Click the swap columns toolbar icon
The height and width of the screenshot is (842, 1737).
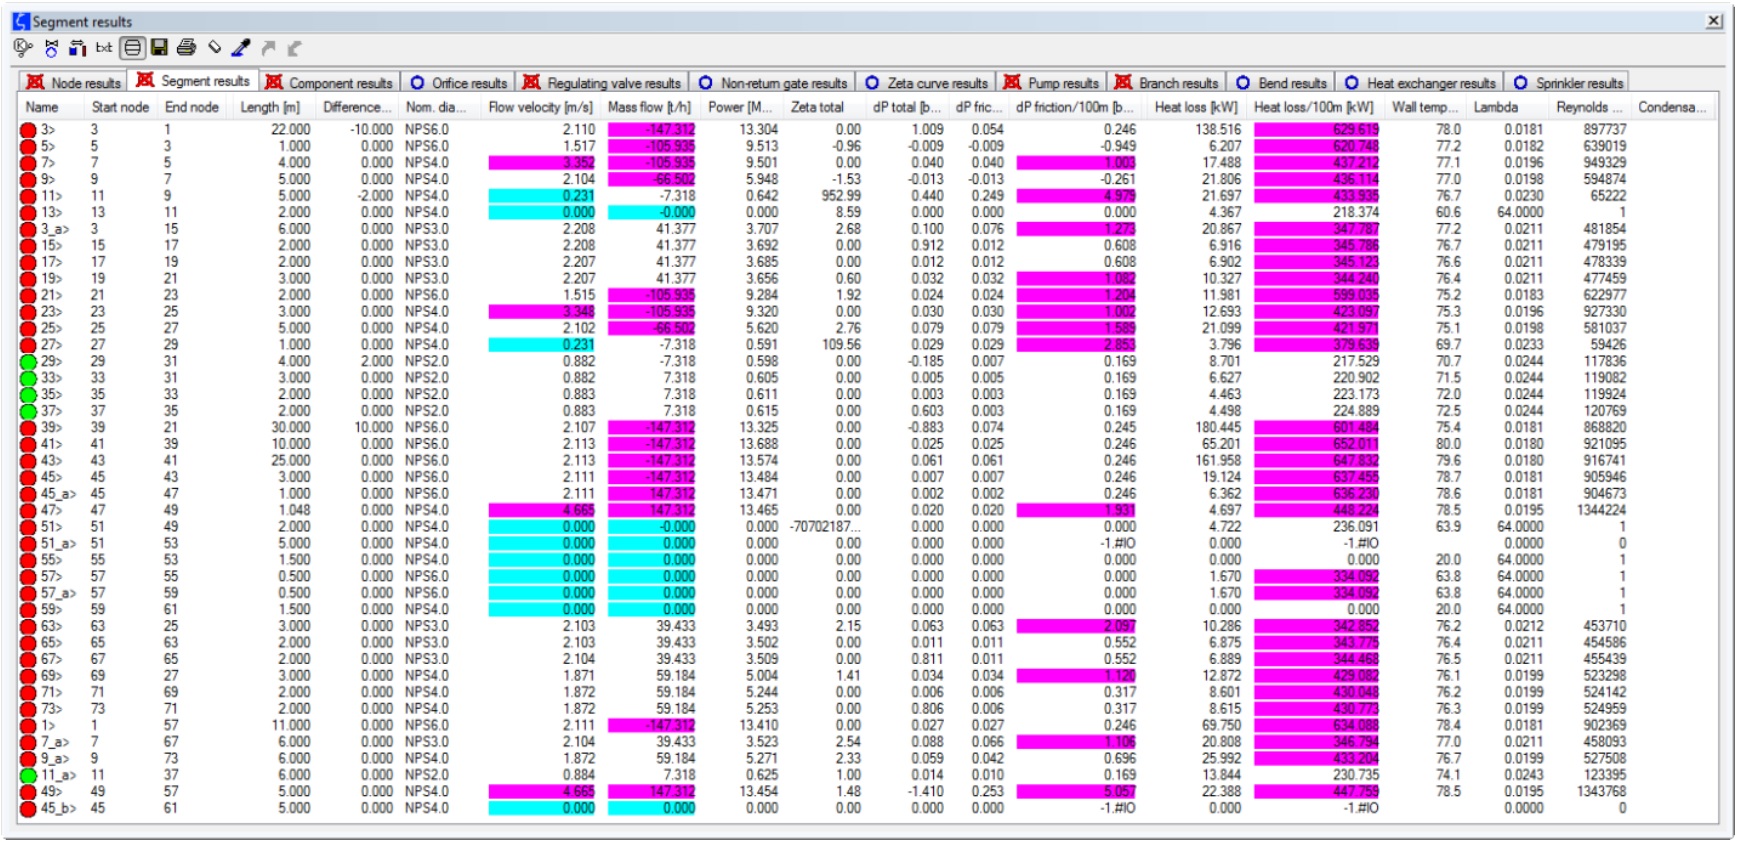[x=78, y=47]
